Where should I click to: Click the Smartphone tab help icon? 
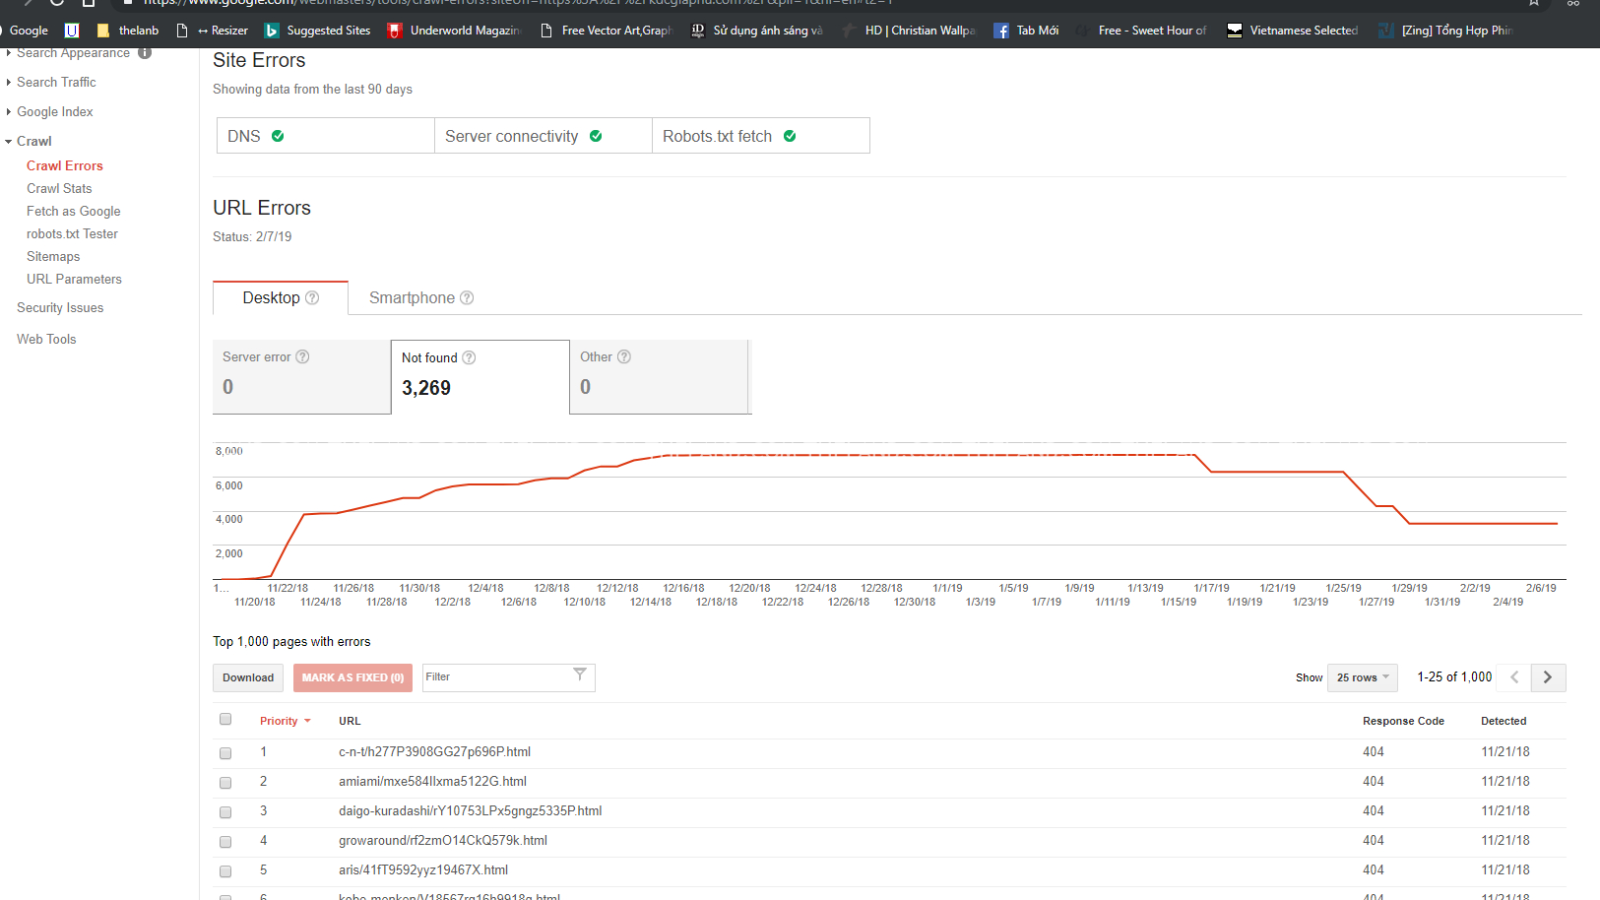tap(467, 298)
